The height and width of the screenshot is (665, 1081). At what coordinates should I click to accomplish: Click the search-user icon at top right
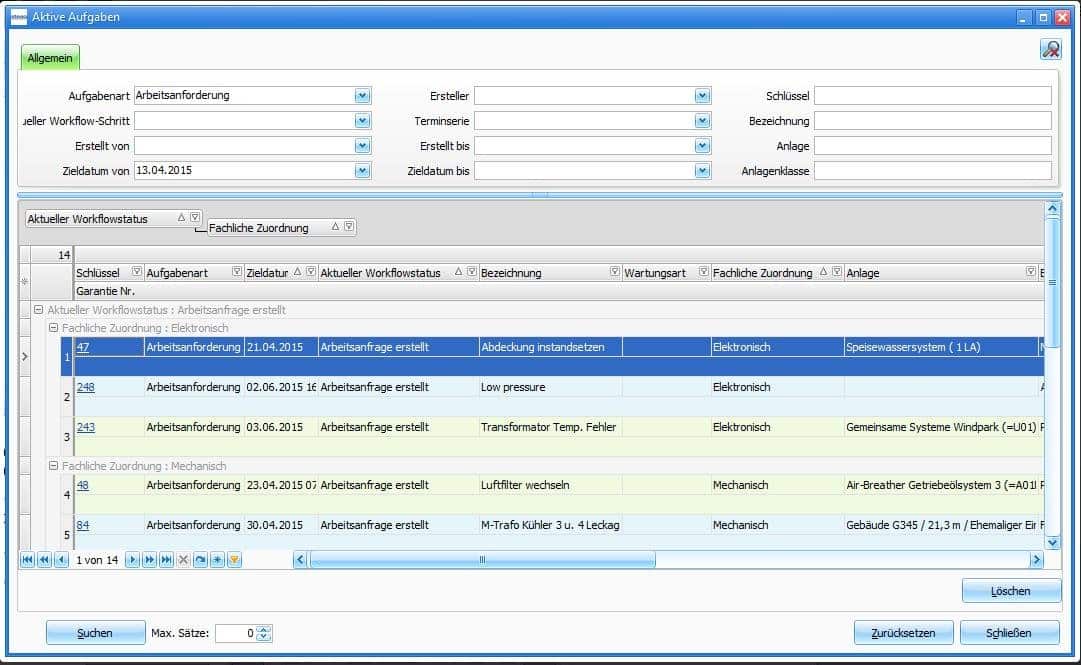coord(1051,49)
